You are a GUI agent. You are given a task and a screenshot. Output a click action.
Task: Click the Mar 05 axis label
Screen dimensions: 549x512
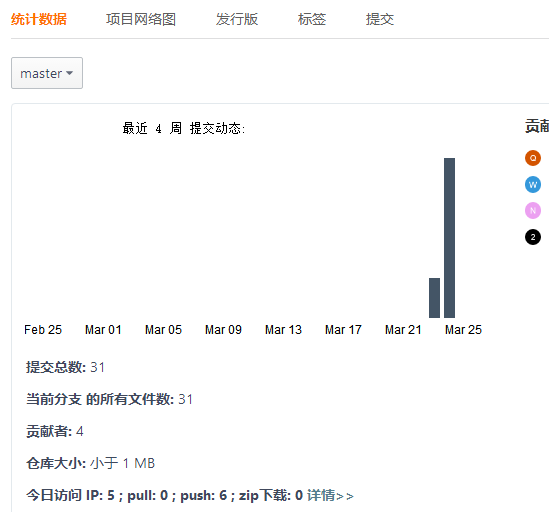163,330
